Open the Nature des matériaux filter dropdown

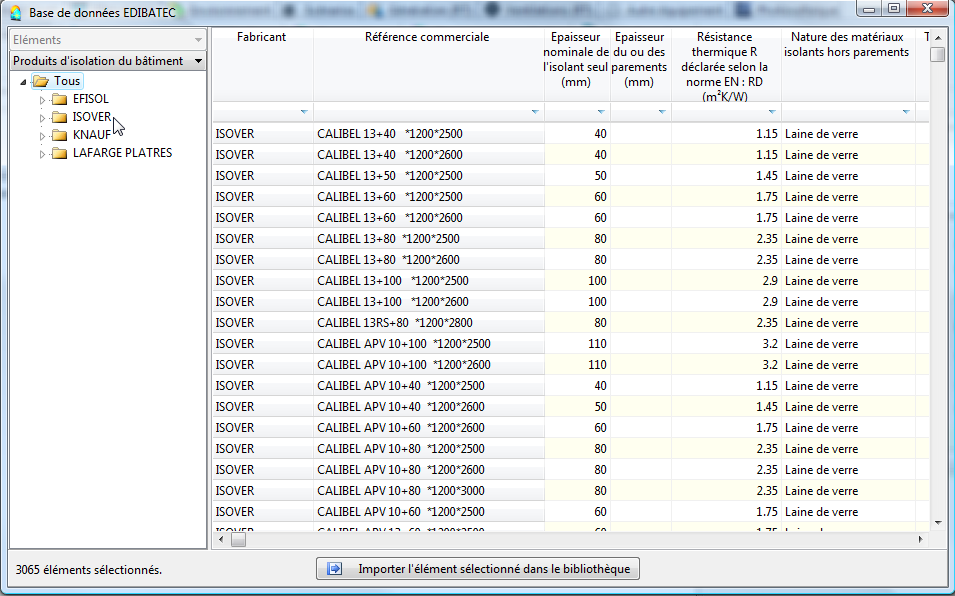point(906,112)
